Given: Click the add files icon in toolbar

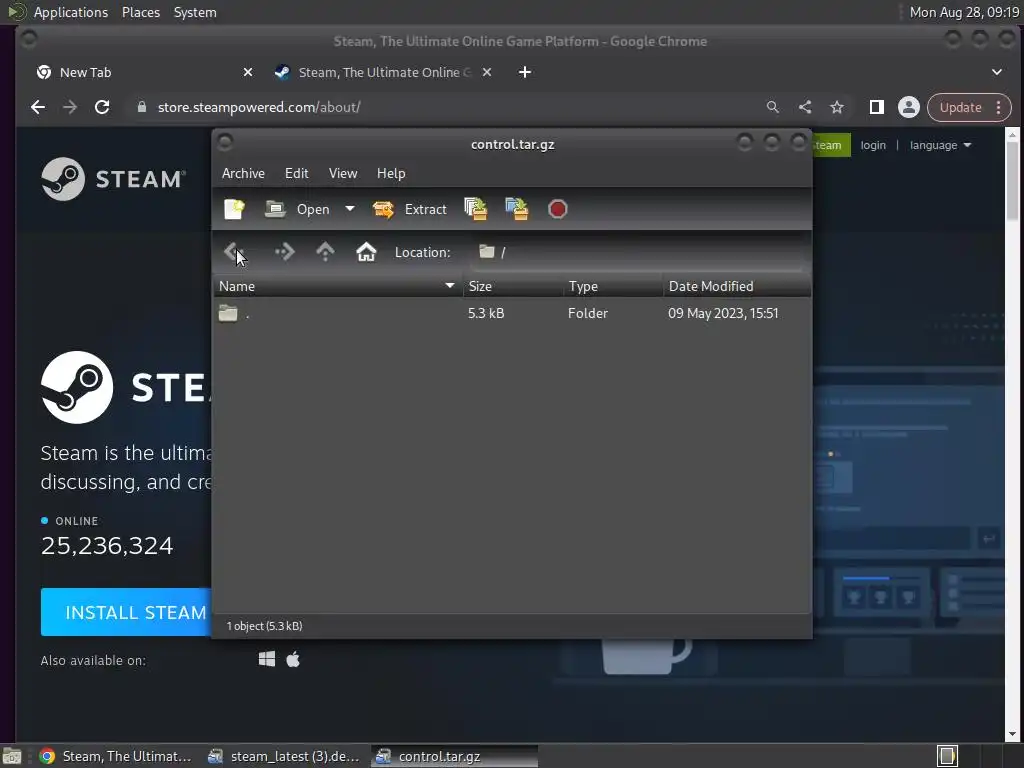Looking at the screenshot, I should pos(475,209).
